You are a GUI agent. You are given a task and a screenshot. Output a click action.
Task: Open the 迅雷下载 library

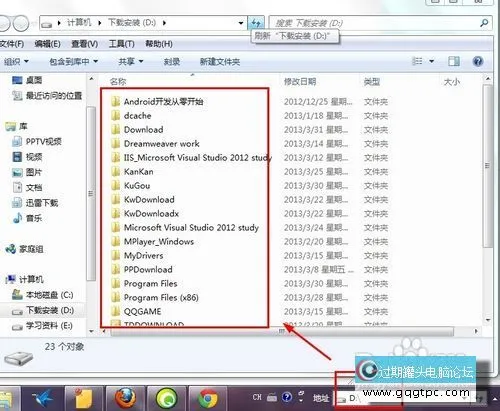35,203
